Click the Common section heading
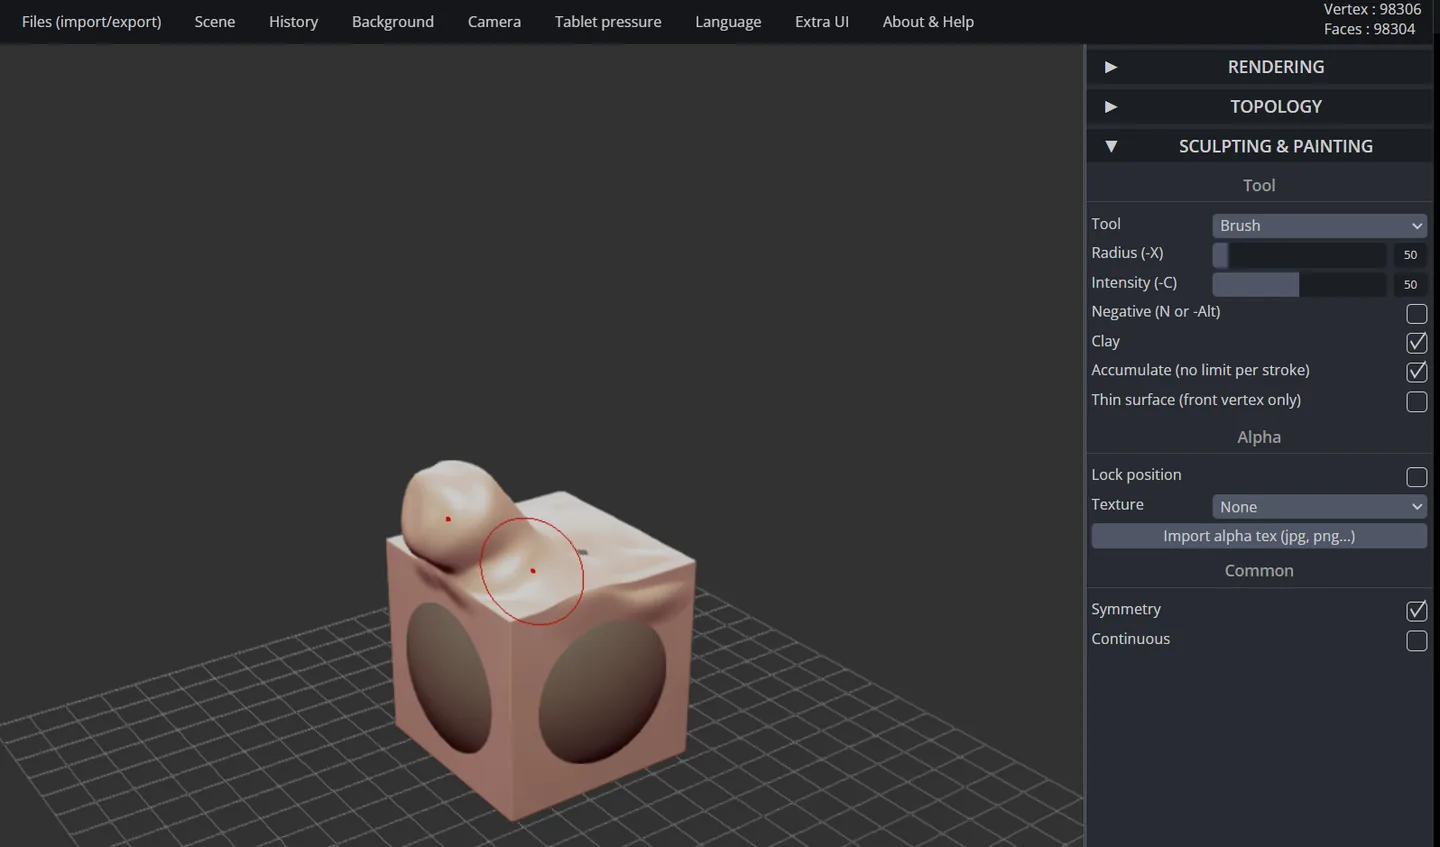Viewport: 1440px width, 847px height. click(1259, 571)
